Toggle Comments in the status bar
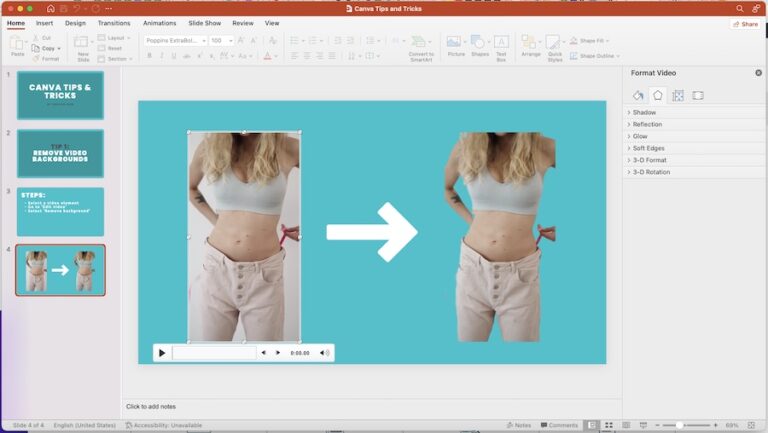Image resolution: width=768 pixels, height=433 pixels. click(x=558, y=425)
